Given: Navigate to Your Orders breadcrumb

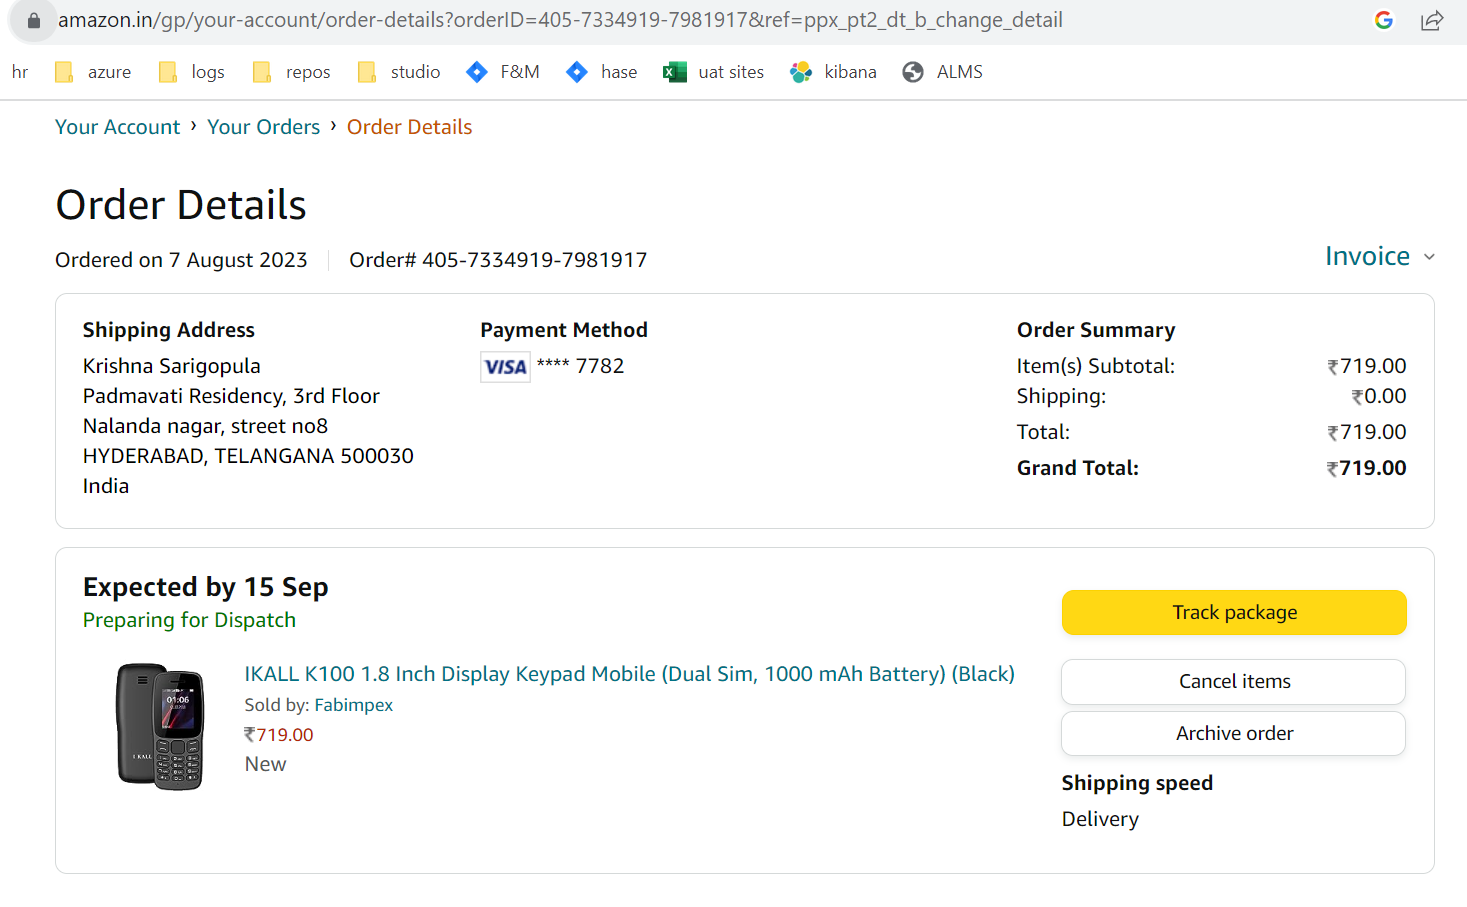Looking at the screenshot, I should 263,127.
